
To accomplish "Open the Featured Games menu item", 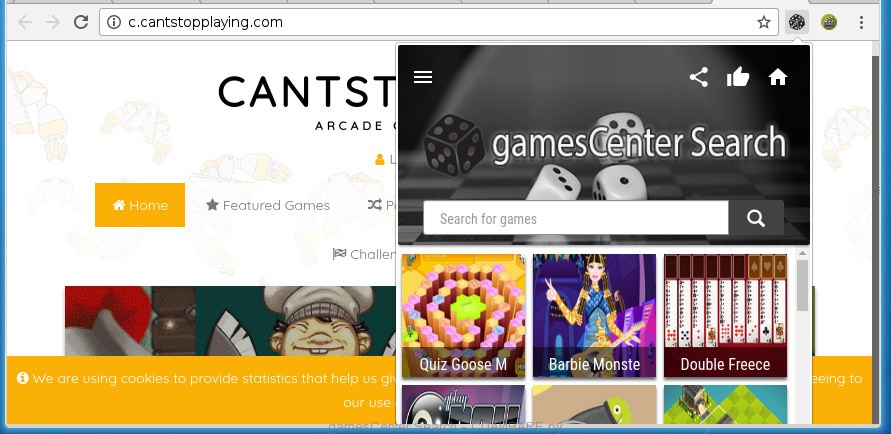I will (x=268, y=205).
